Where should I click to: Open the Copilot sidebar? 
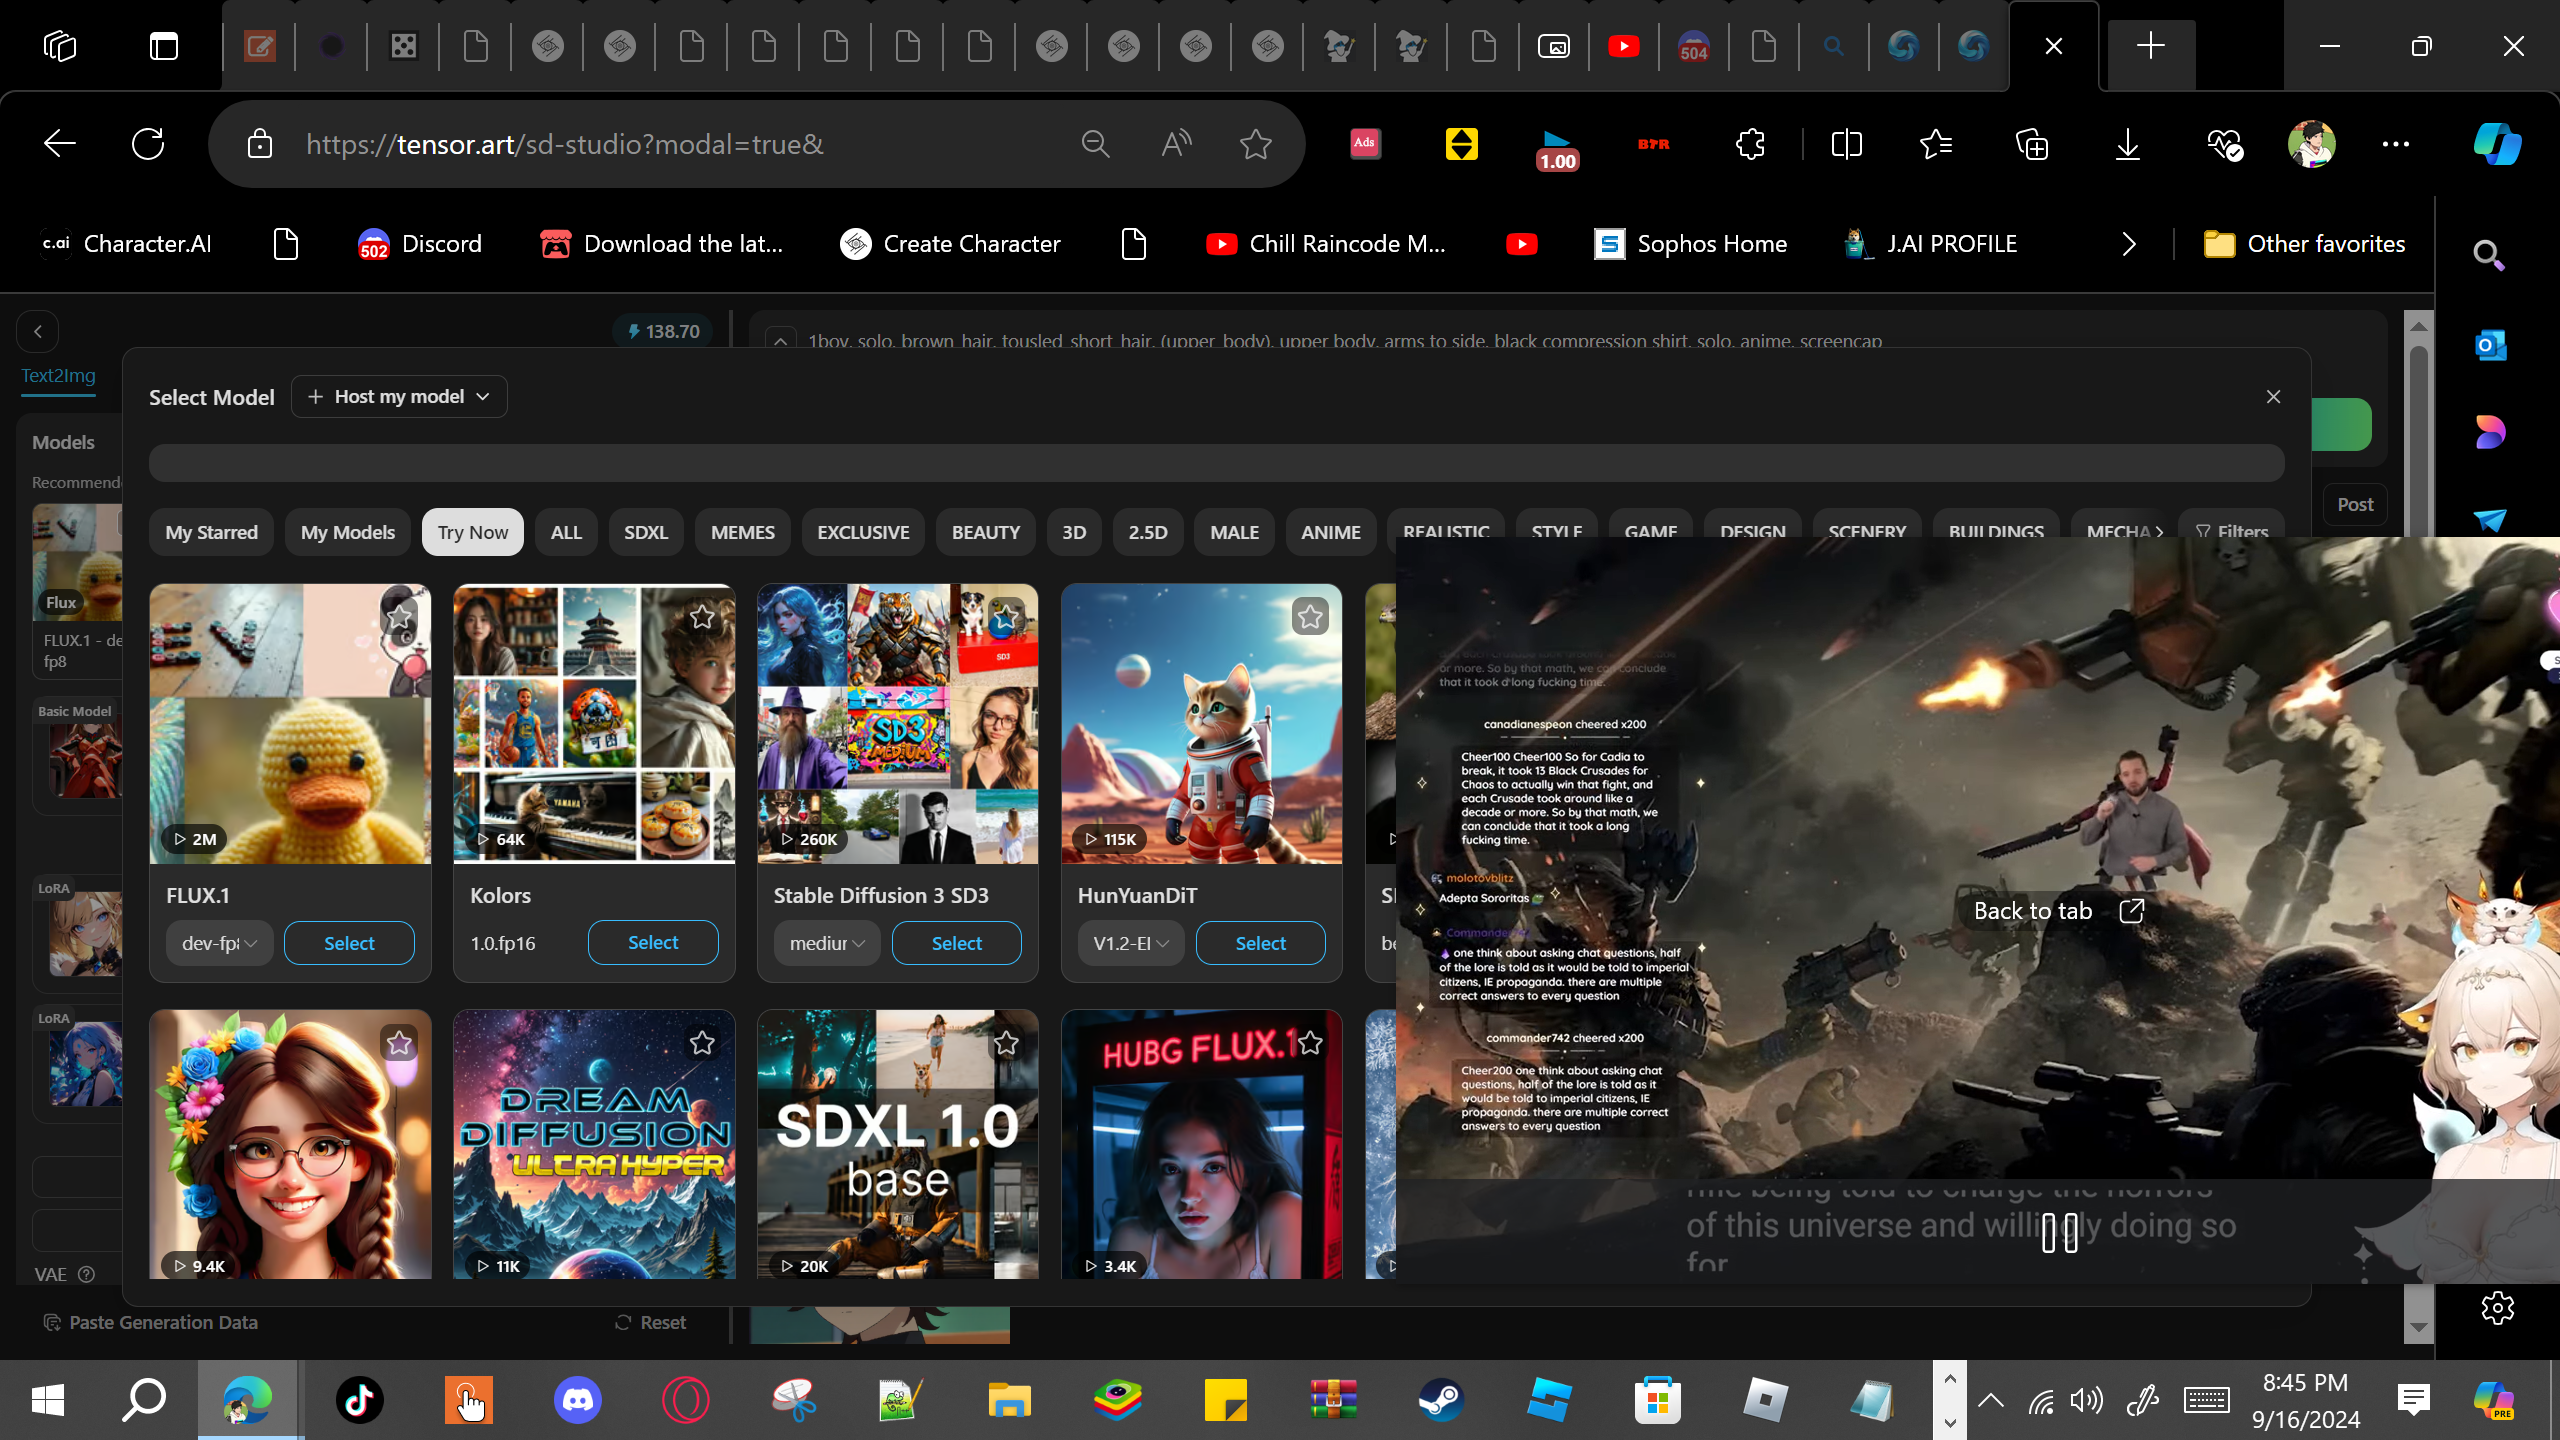click(x=2497, y=144)
